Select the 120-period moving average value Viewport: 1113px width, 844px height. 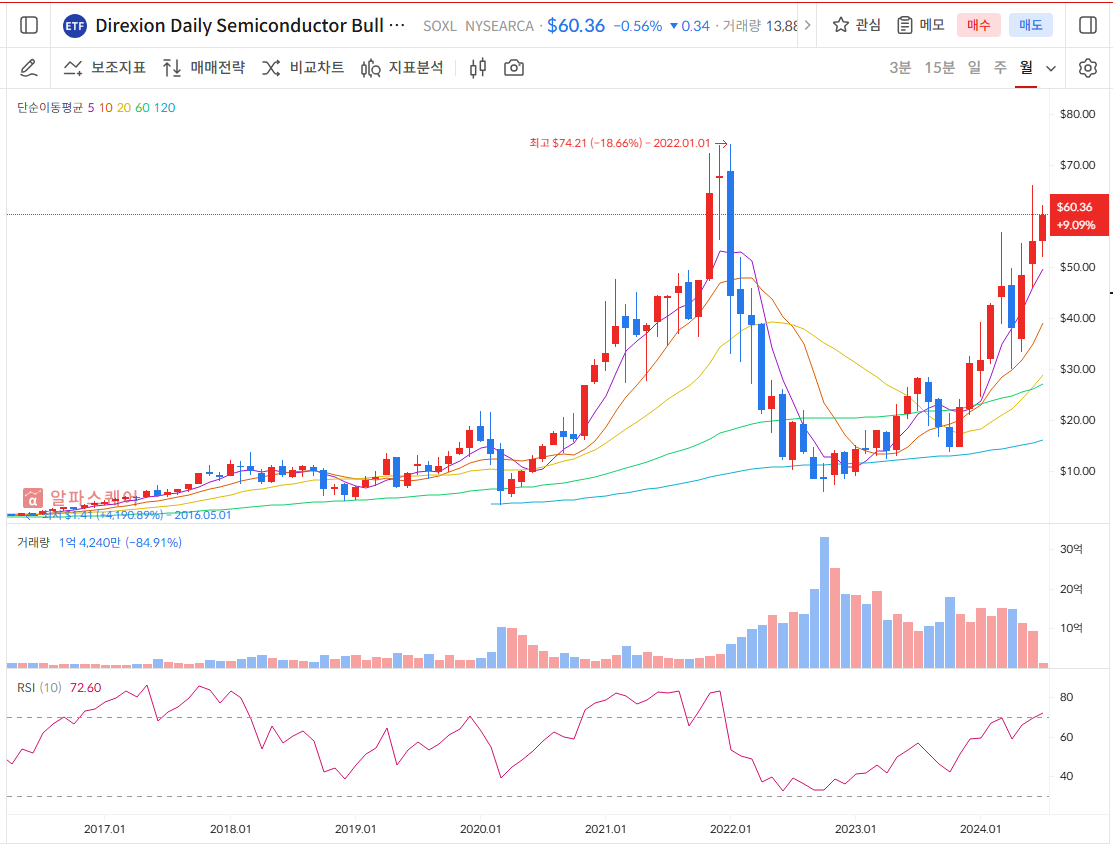tap(165, 108)
